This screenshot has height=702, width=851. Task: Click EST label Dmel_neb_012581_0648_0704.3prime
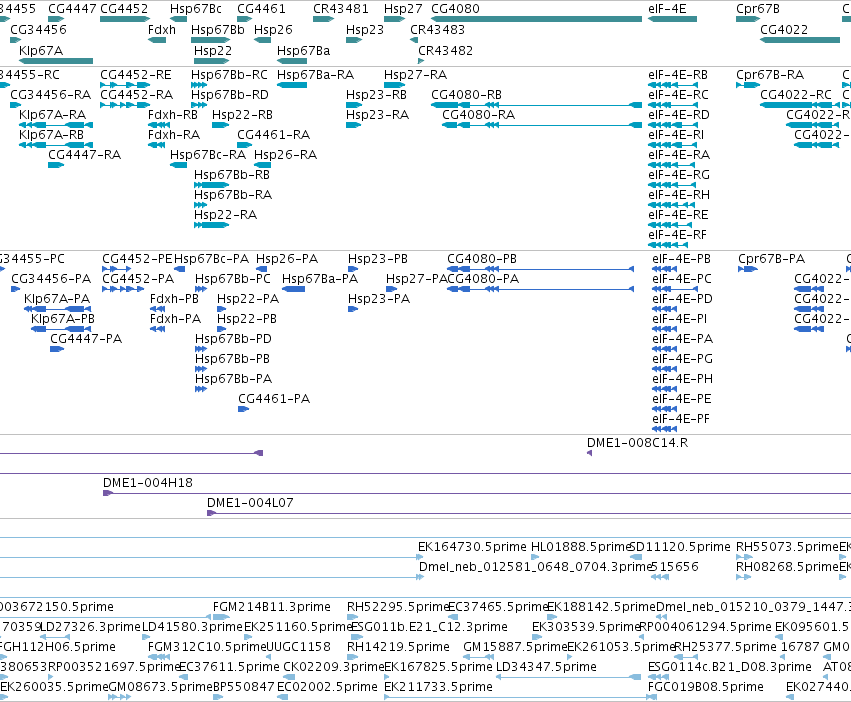coord(535,567)
